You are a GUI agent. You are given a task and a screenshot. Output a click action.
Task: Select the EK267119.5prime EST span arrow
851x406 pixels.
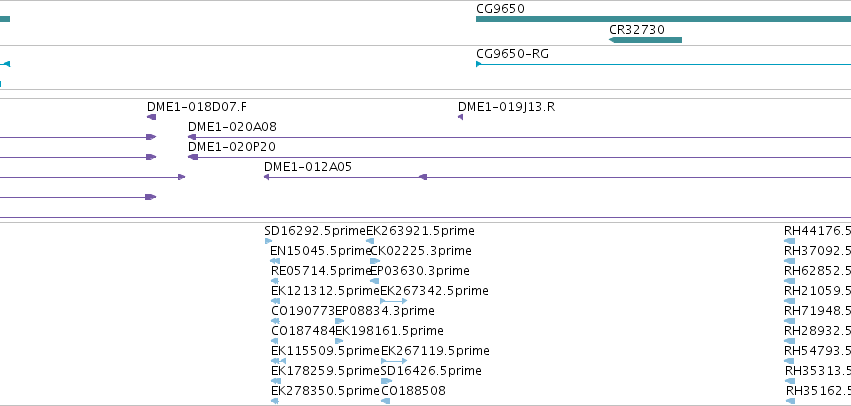tap(394, 360)
